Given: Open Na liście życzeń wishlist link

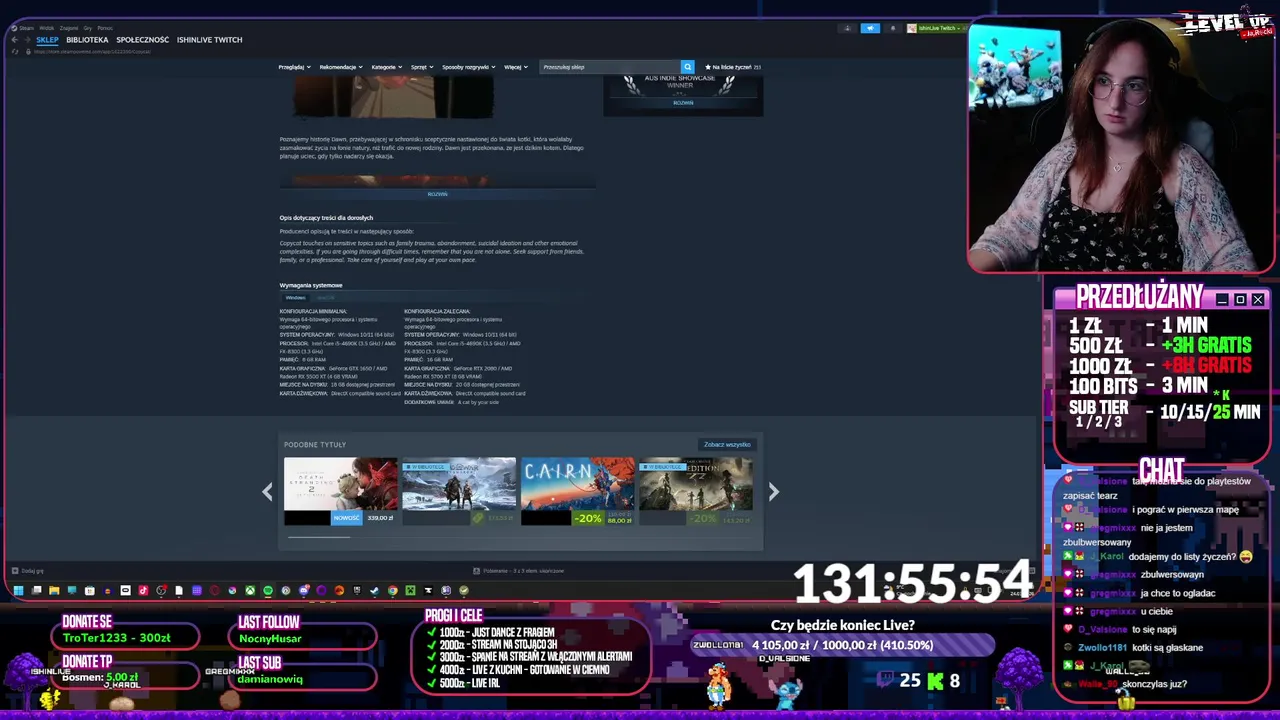Looking at the screenshot, I should [734, 67].
